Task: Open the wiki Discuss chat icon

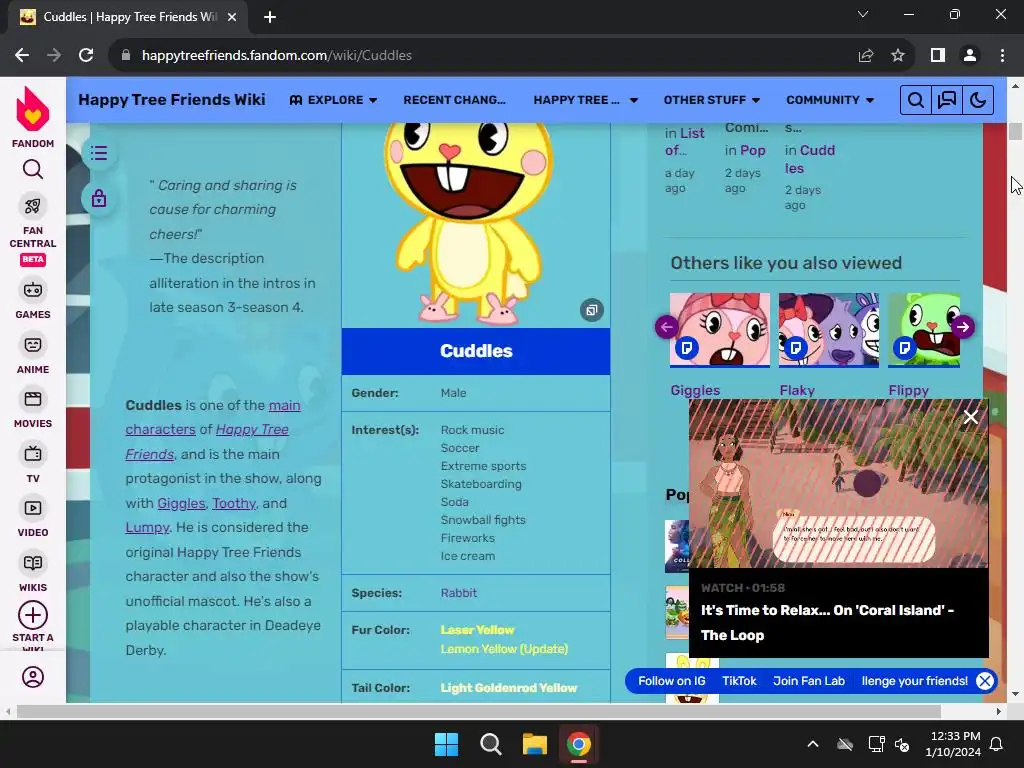Action: pyautogui.click(x=947, y=100)
